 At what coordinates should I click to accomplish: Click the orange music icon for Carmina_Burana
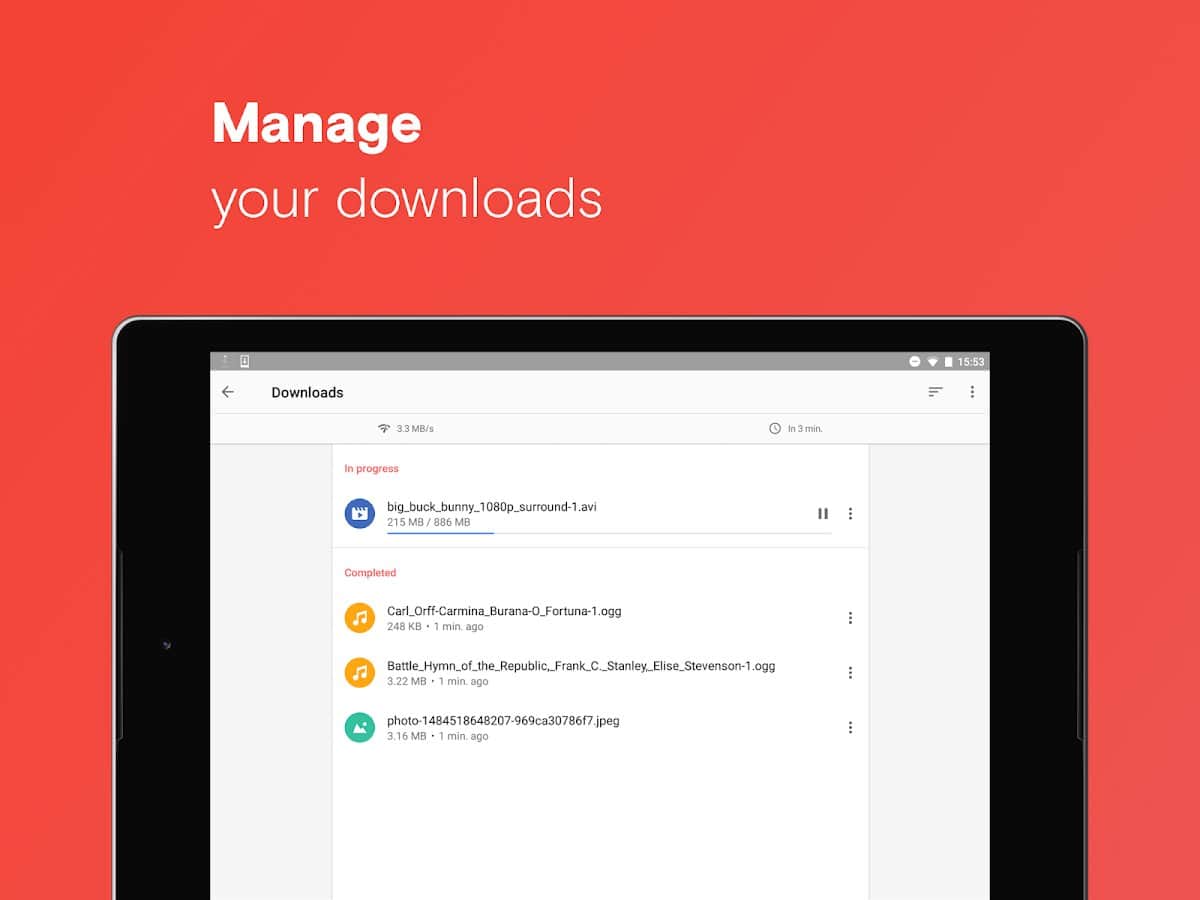pyautogui.click(x=360, y=618)
